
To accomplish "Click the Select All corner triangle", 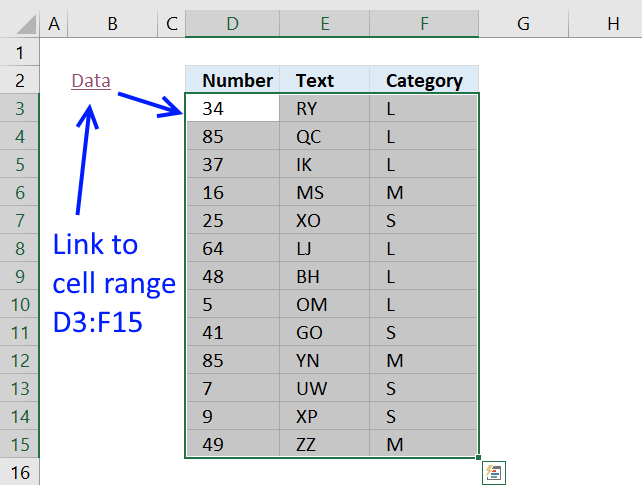I will click(26, 25).
